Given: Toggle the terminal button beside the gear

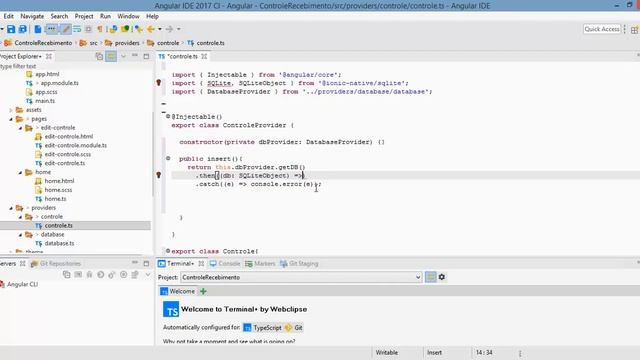Looking at the screenshot, I should point(431,277).
